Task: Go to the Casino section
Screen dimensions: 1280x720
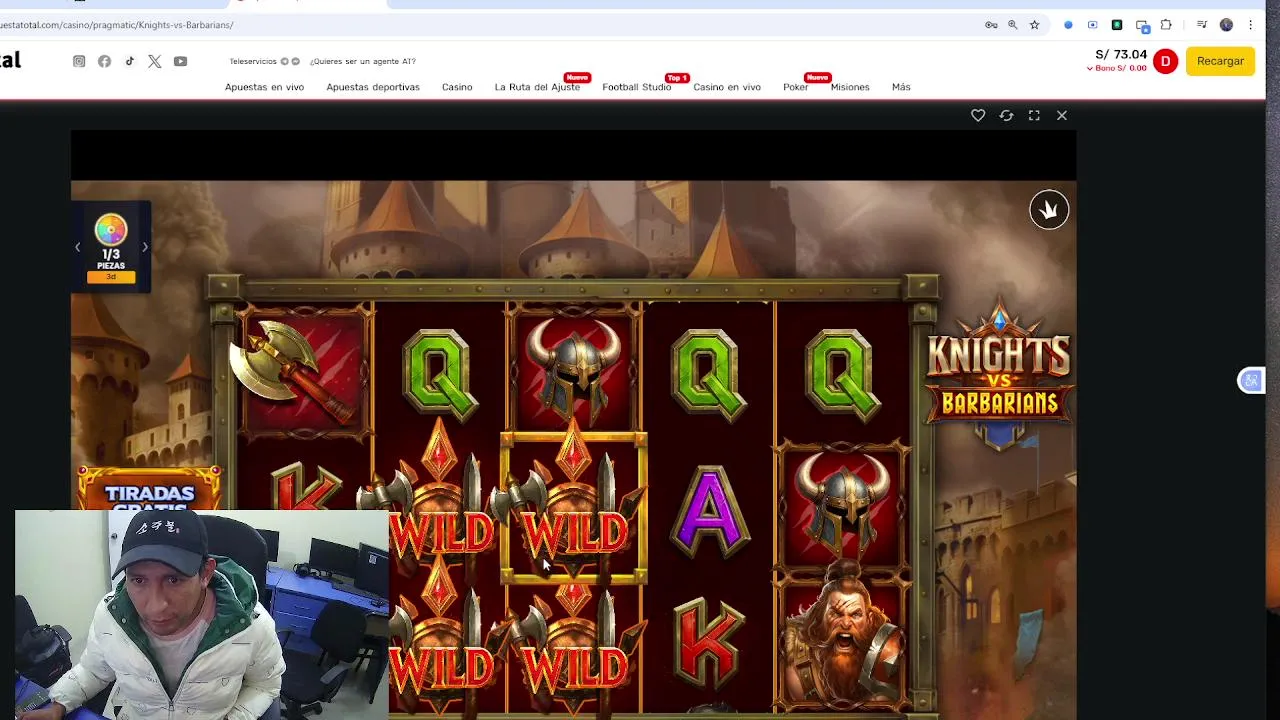Action: coord(457,87)
